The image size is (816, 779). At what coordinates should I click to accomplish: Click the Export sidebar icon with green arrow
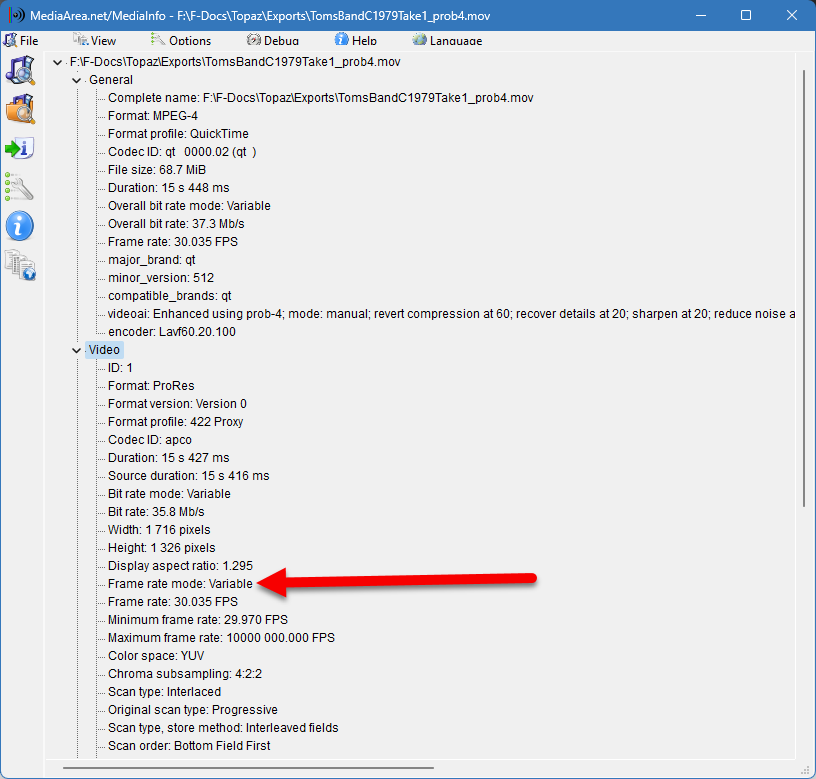[20, 148]
